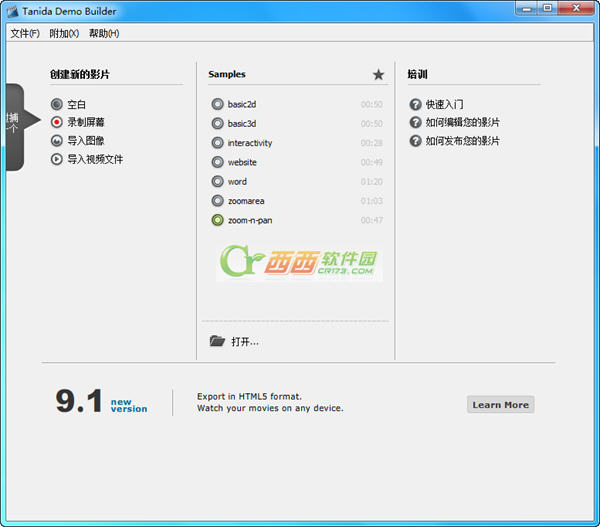Open the 如何编辑您的影片 tutorial link

pos(463,122)
